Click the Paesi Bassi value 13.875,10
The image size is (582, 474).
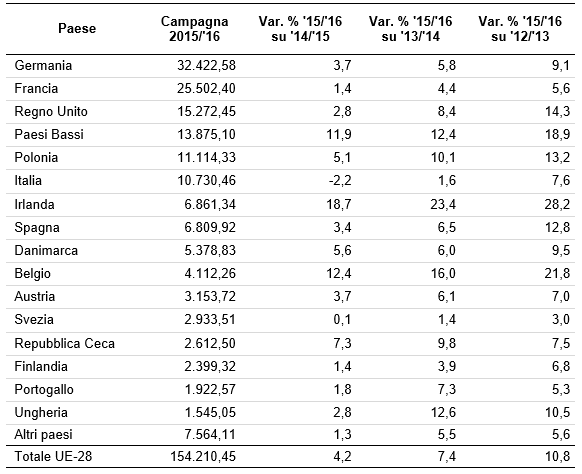point(206,135)
